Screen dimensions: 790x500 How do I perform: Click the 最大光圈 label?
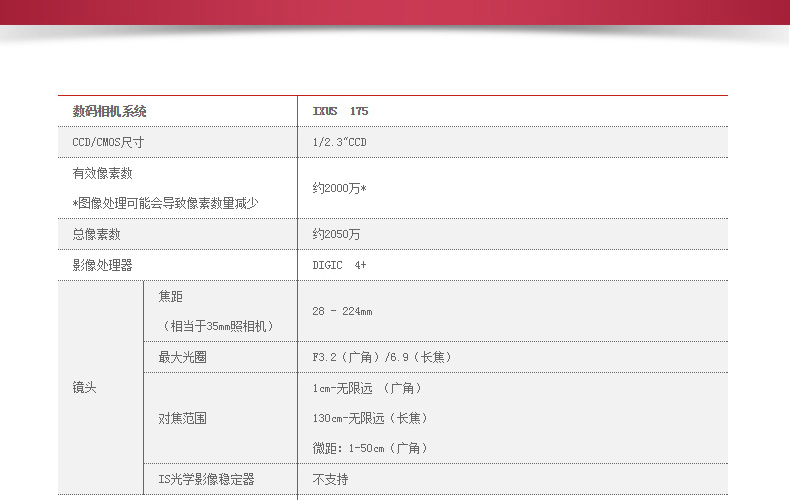click(x=183, y=357)
